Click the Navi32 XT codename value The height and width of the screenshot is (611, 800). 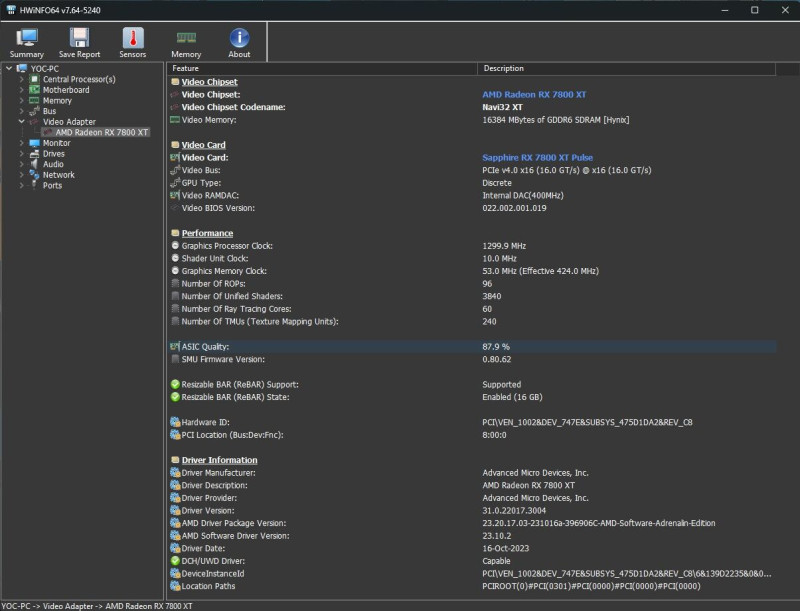(x=502, y=107)
